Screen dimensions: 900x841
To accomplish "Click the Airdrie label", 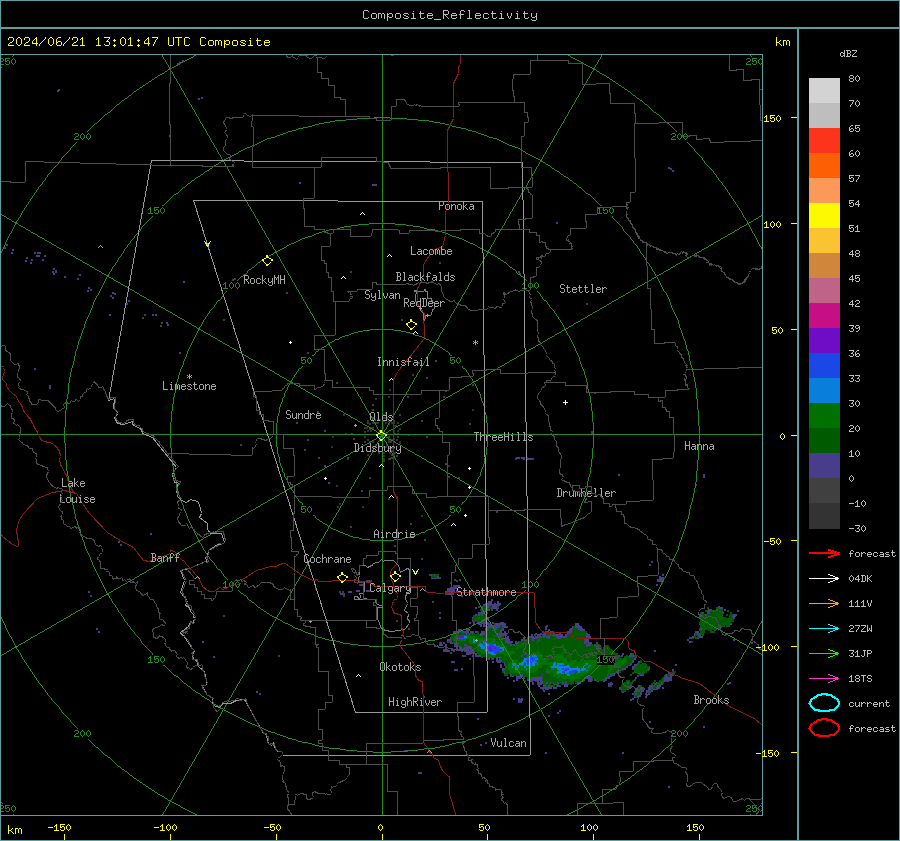I will tap(394, 534).
